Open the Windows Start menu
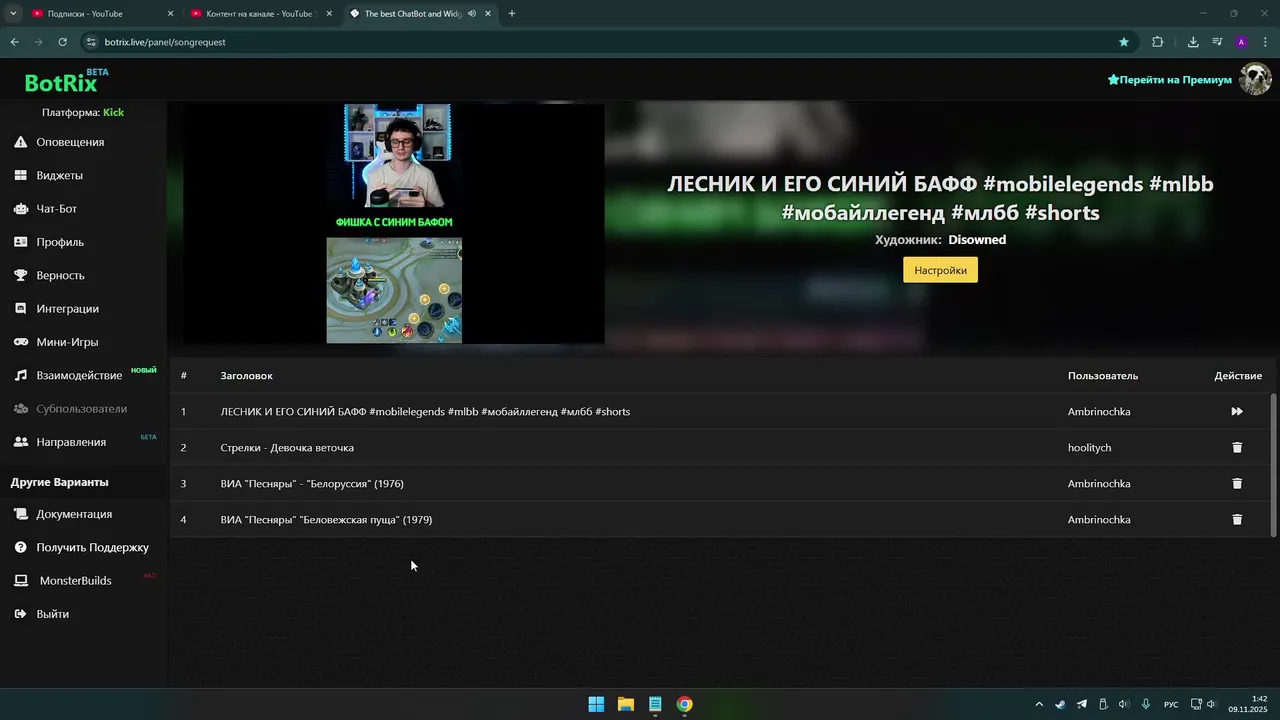1280x720 pixels. tap(596, 704)
